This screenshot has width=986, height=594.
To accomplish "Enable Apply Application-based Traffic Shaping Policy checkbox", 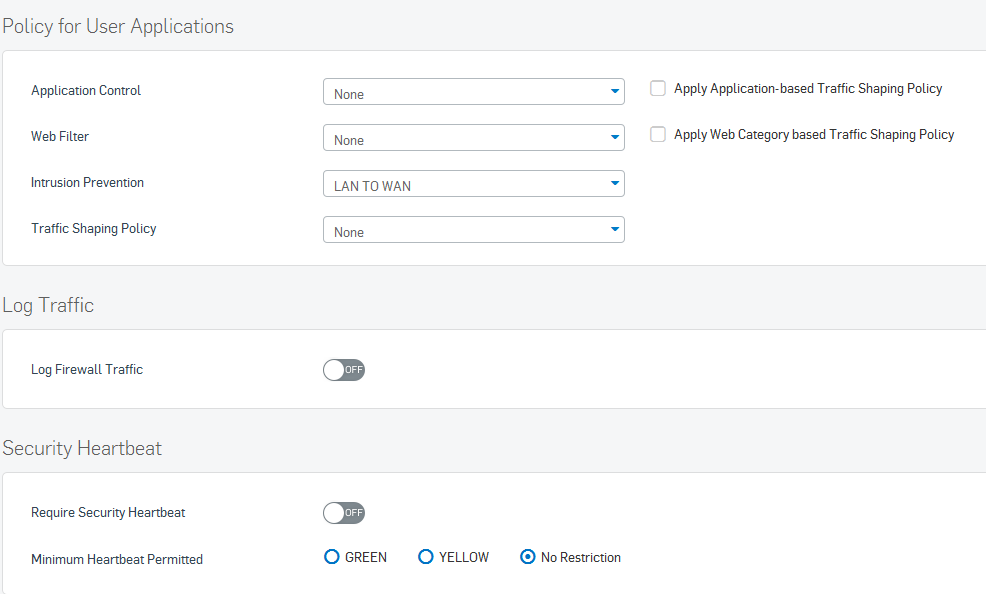I will coord(658,88).
